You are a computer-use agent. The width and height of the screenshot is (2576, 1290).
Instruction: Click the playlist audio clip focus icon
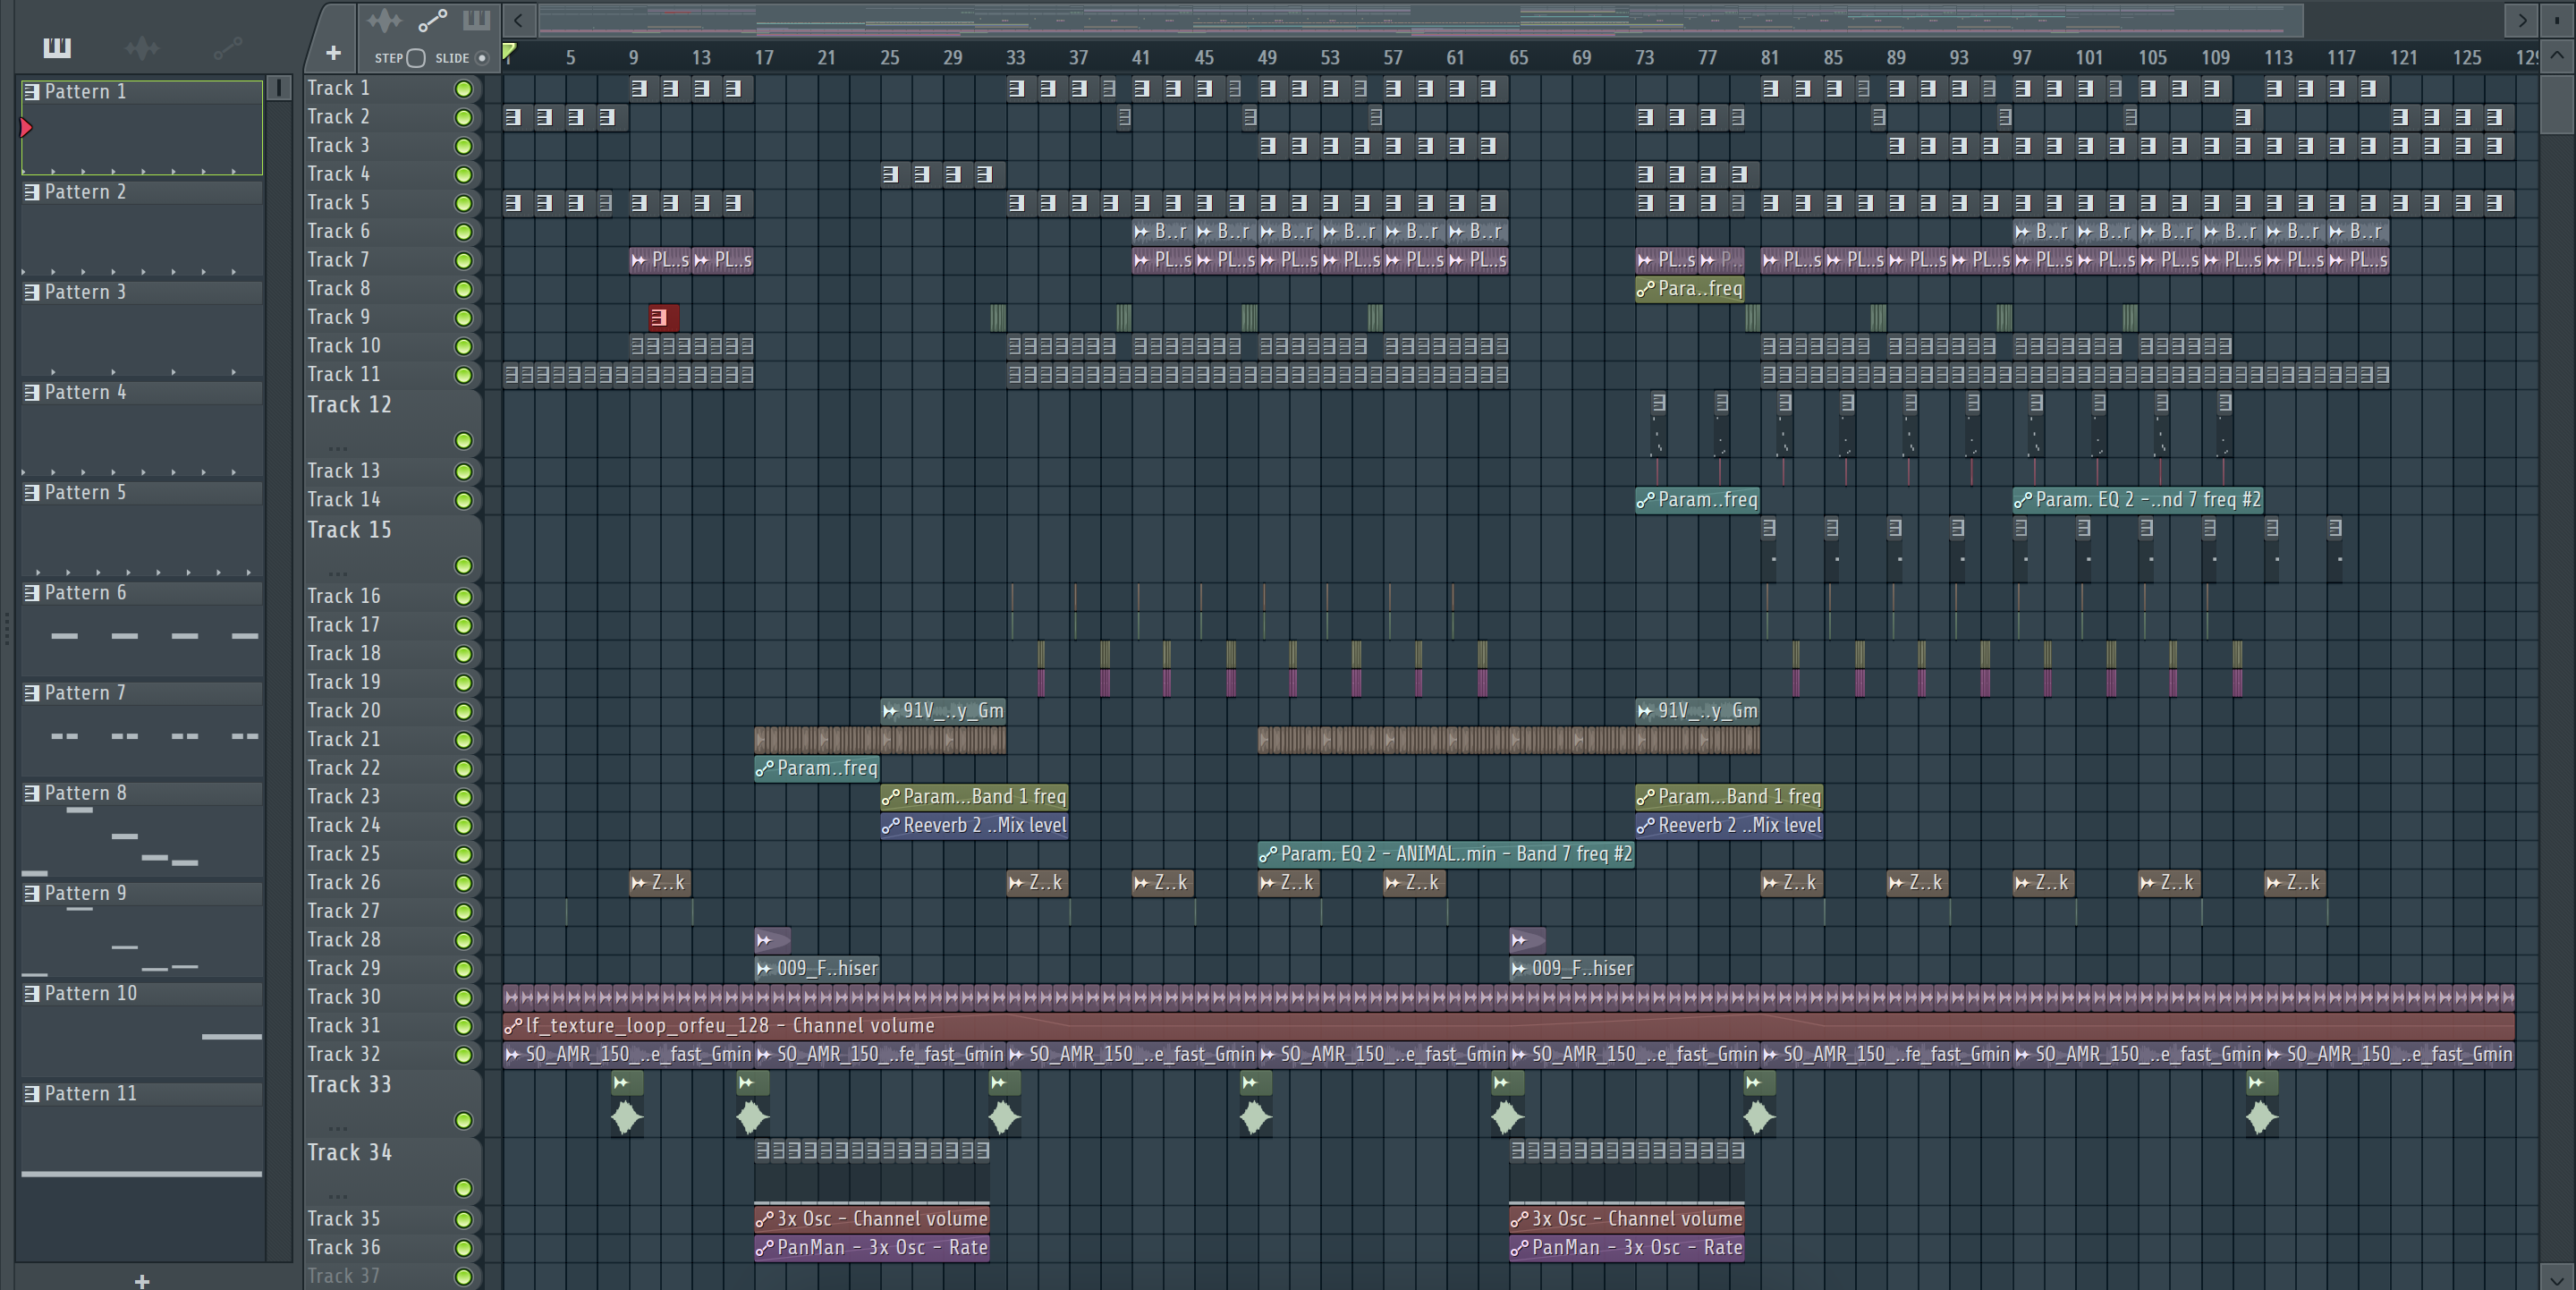384,20
